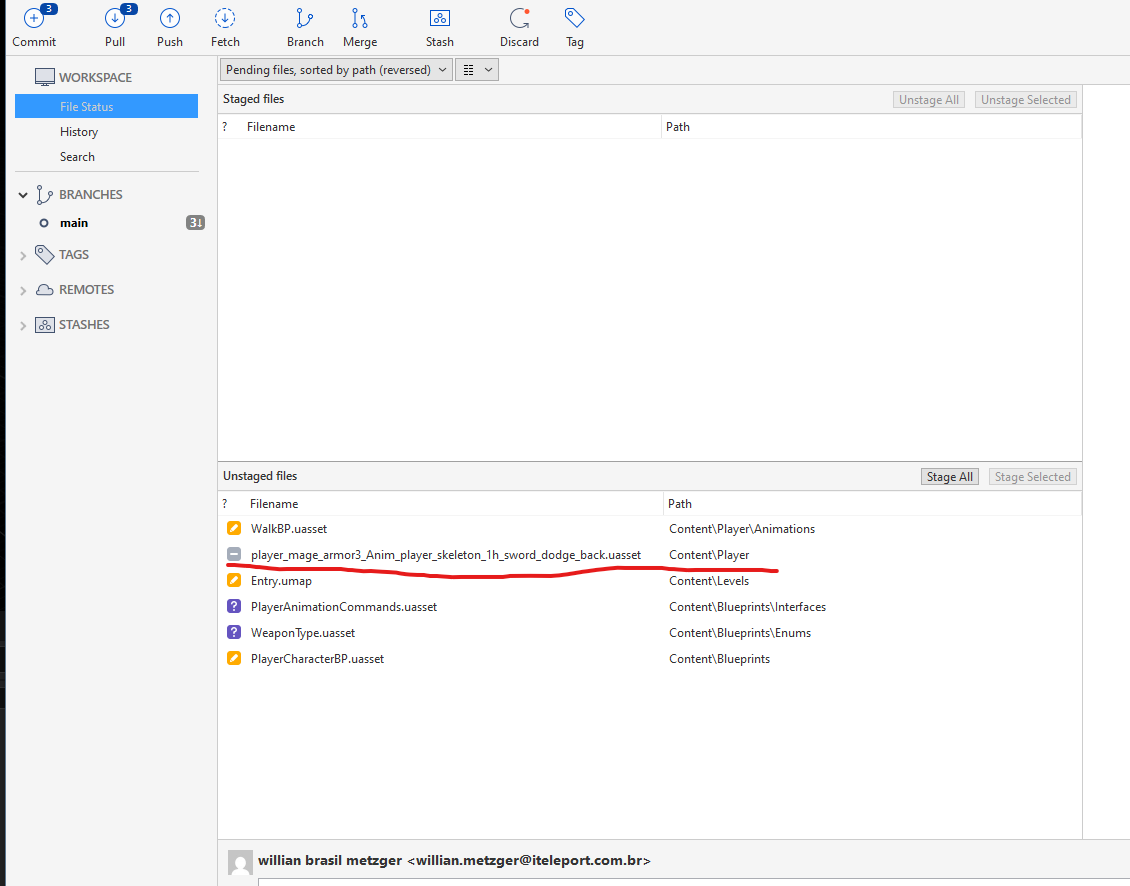Click the Stage Selected button

[x=1033, y=477]
